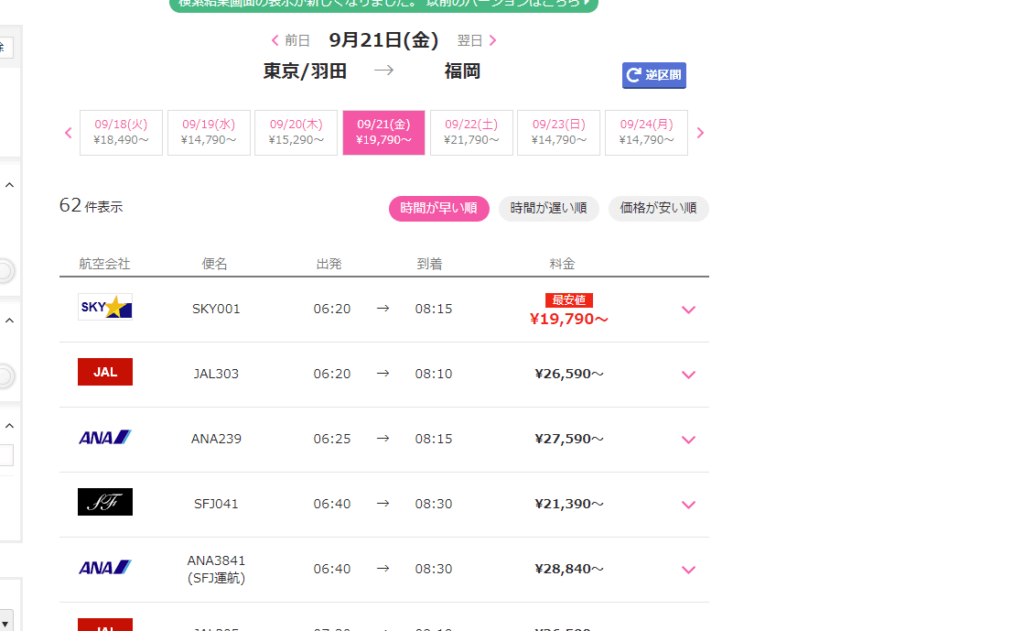
Task: Select the 09/20(木) date tab
Action: pos(296,133)
